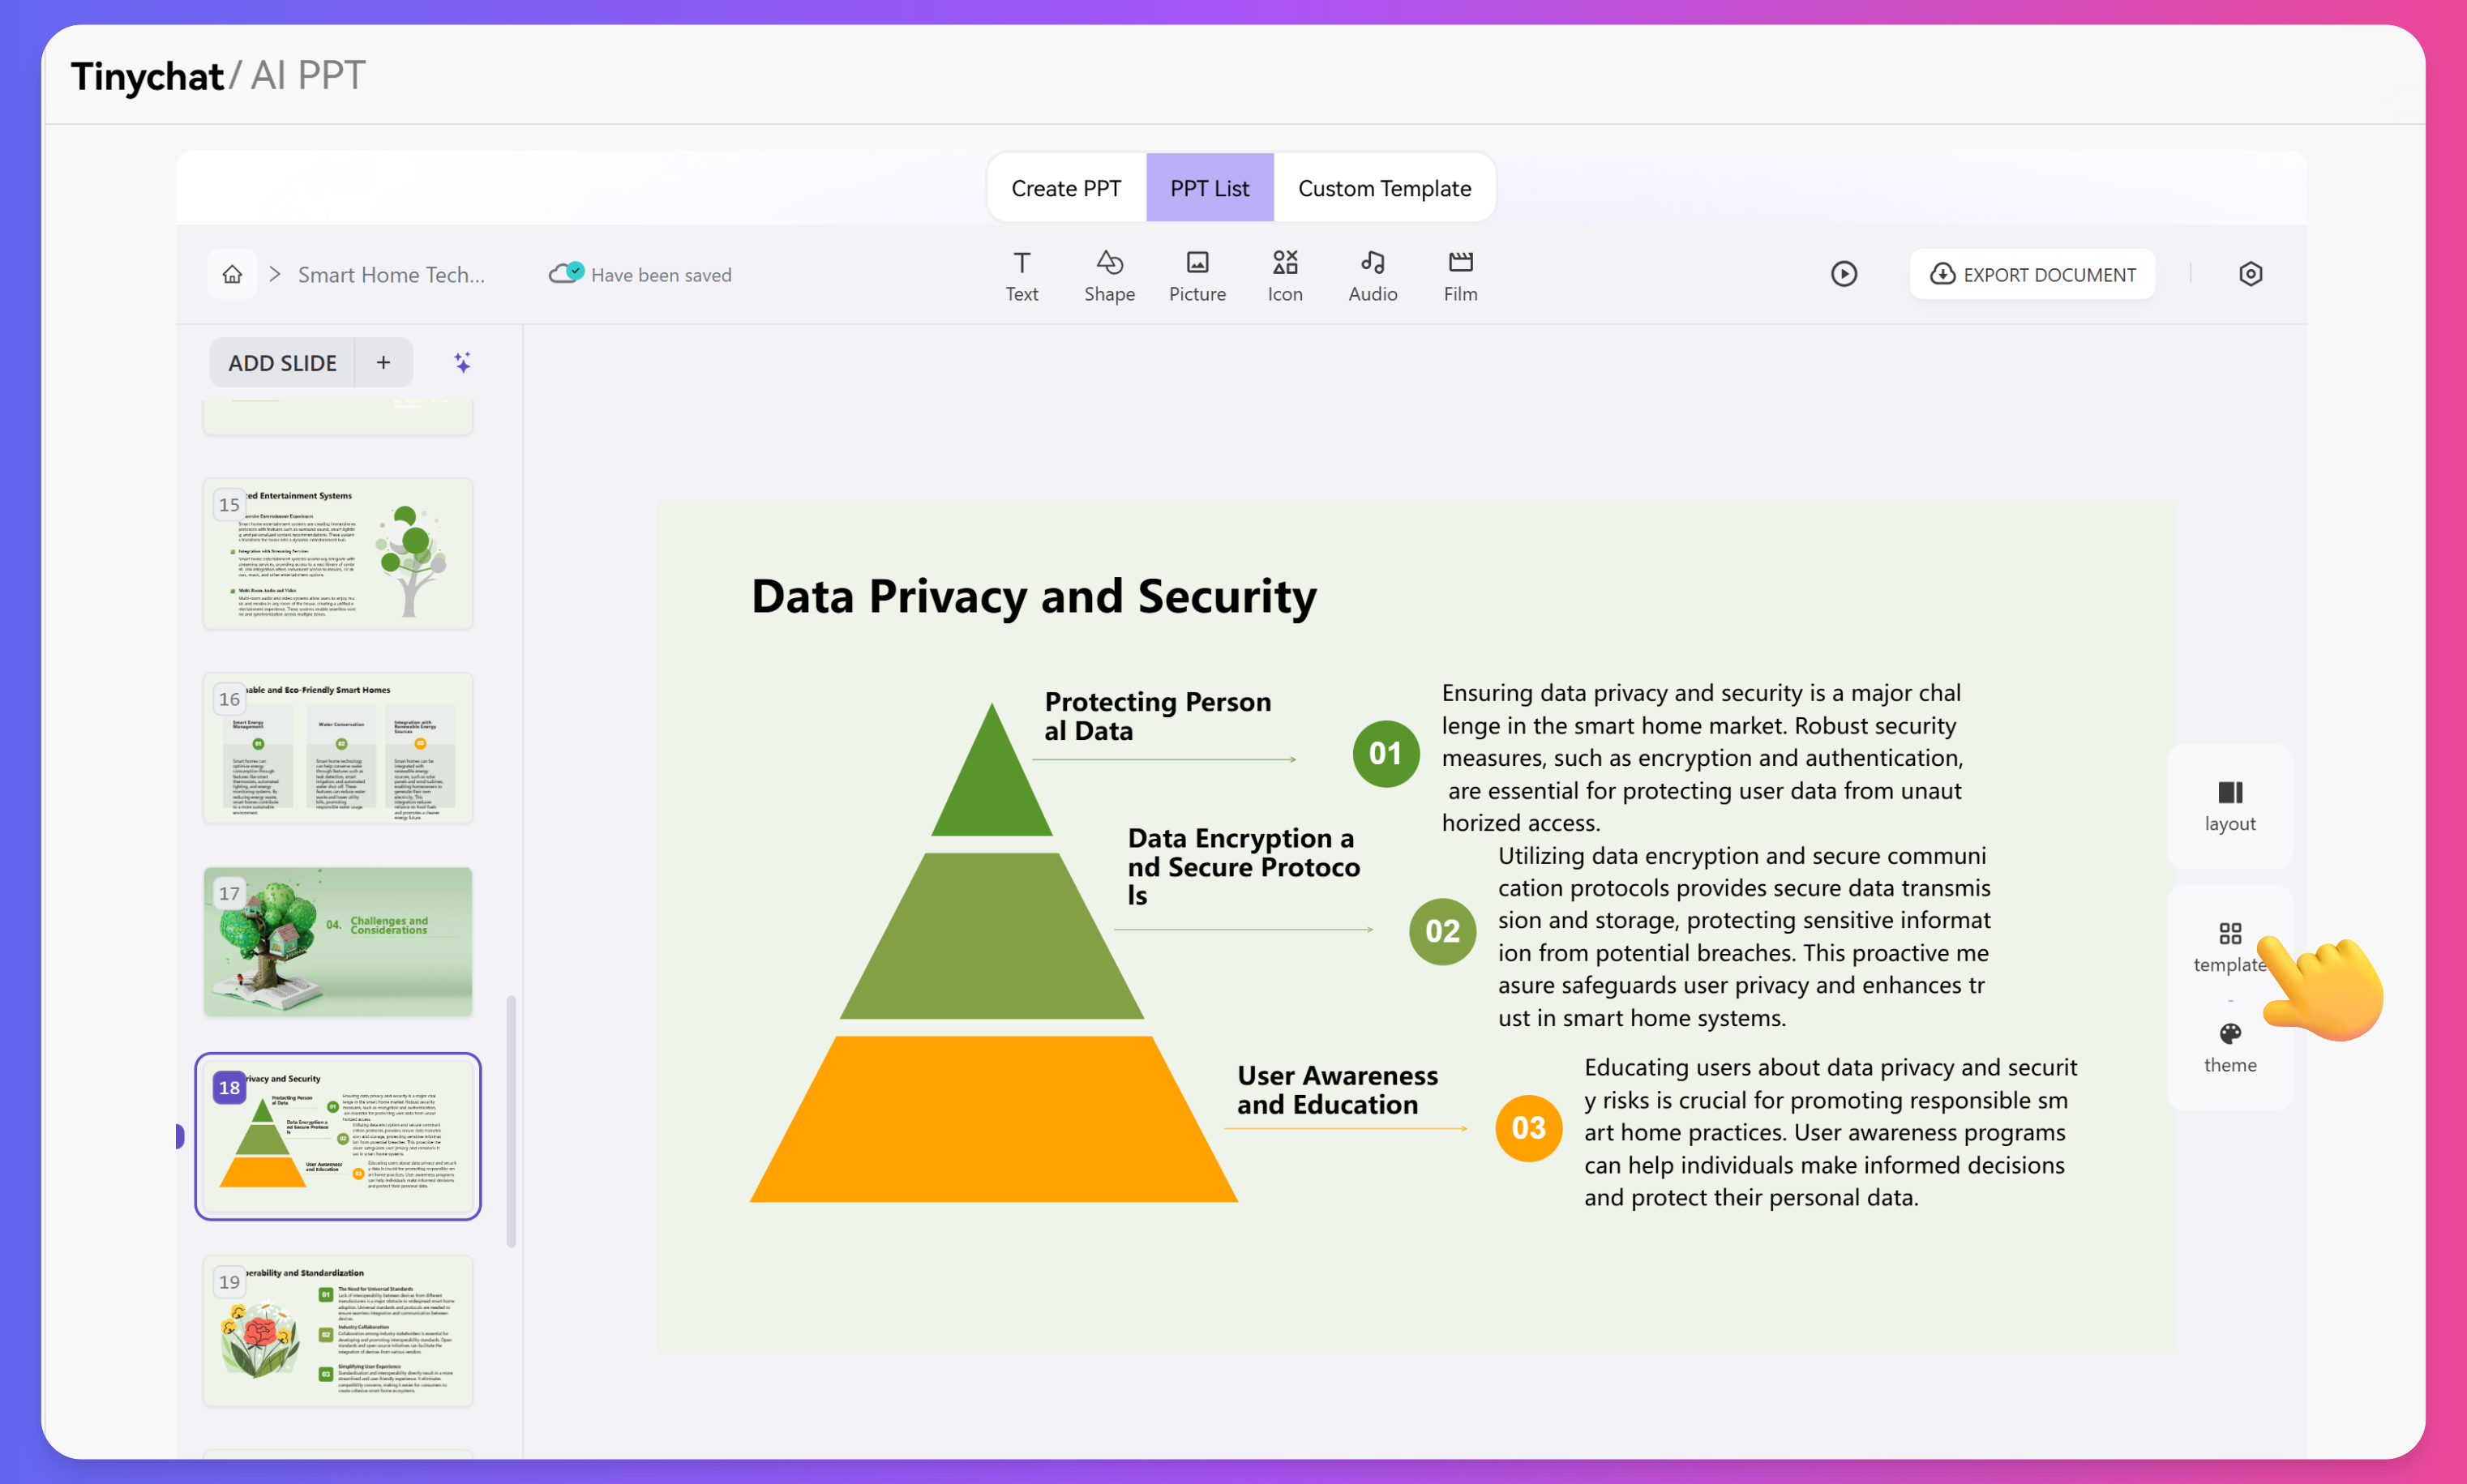Click the Protecting Personal Data heading
The width and height of the screenshot is (2467, 1484).
click(x=1157, y=716)
